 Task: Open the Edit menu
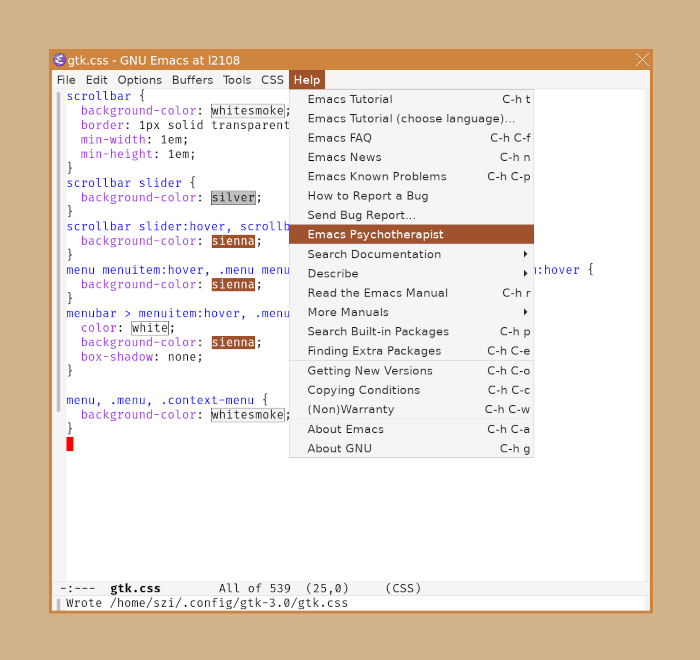96,80
